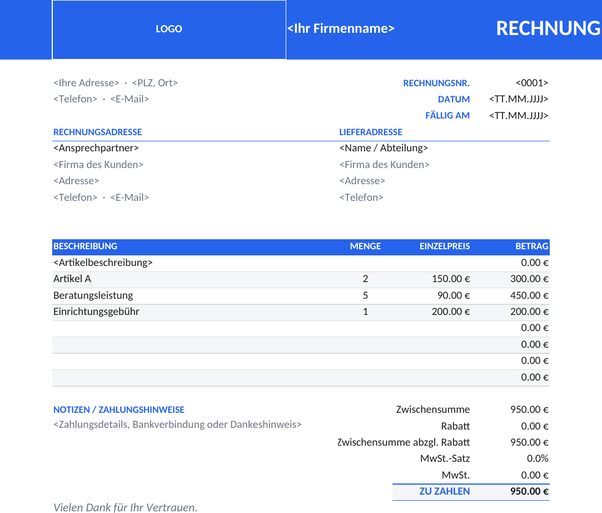Select the MwSt.-Satz value 0.0%
The height and width of the screenshot is (513, 602).
pyautogui.click(x=538, y=458)
